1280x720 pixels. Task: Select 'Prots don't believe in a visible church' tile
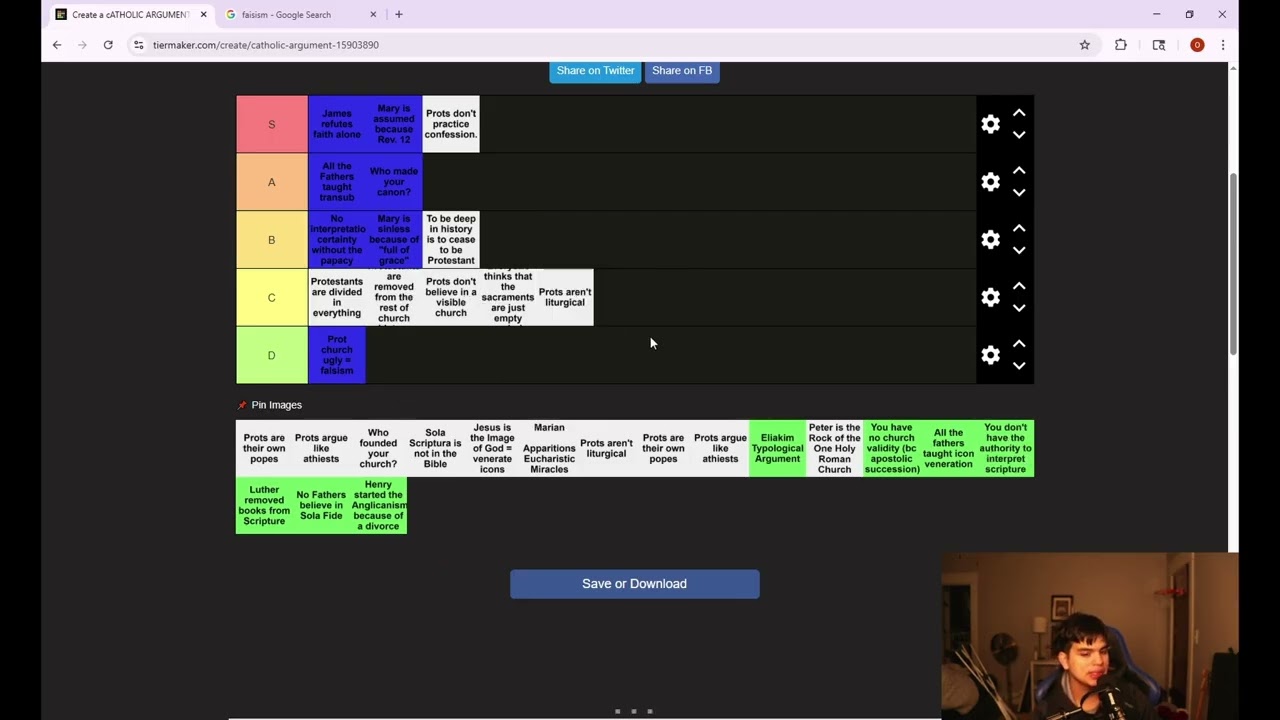click(x=451, y=297)
